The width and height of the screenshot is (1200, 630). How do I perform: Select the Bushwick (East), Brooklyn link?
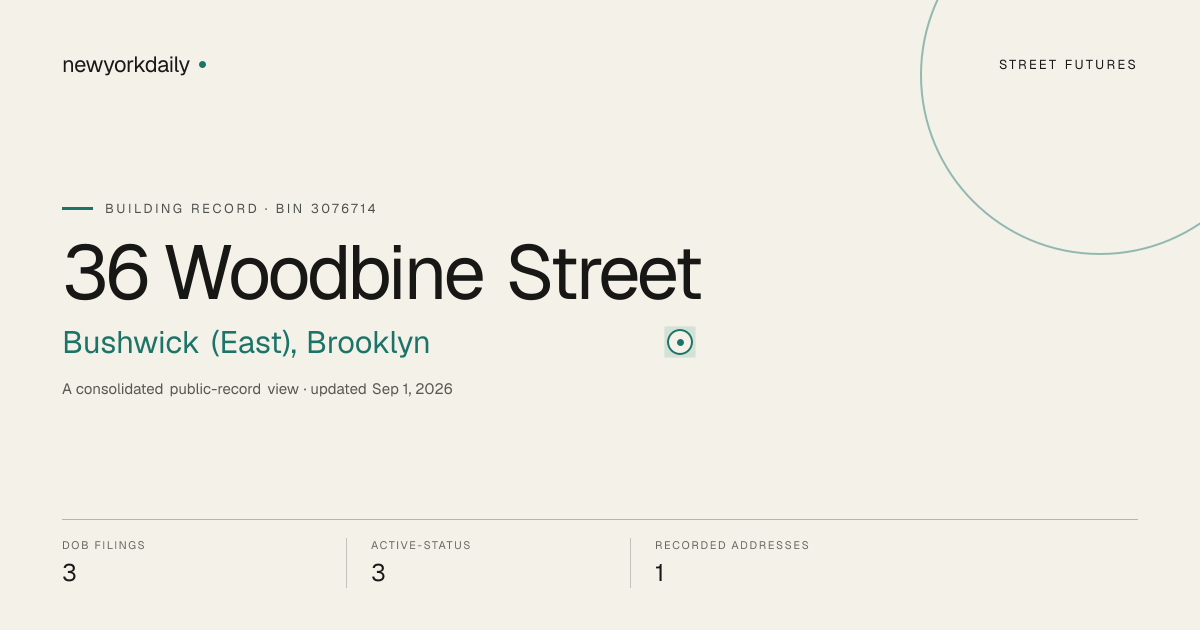click(246, 343)
